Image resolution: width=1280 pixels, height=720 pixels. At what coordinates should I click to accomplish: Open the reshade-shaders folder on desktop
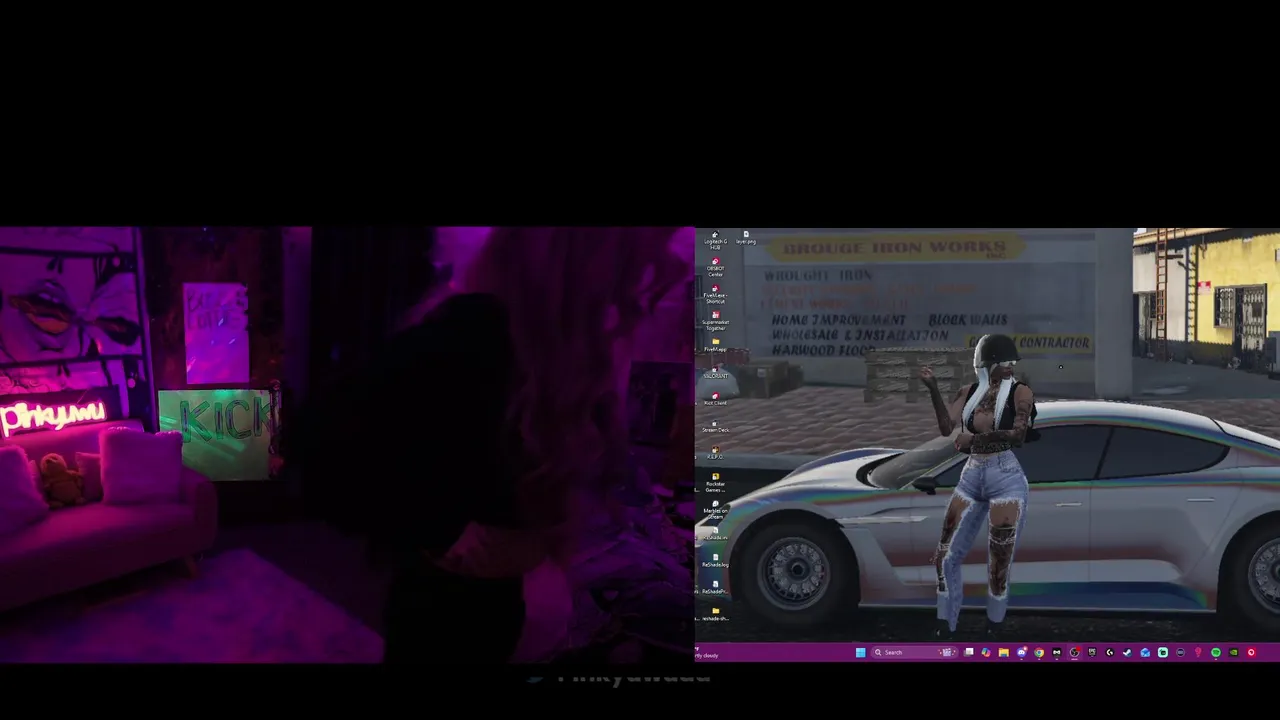point(715,615)
